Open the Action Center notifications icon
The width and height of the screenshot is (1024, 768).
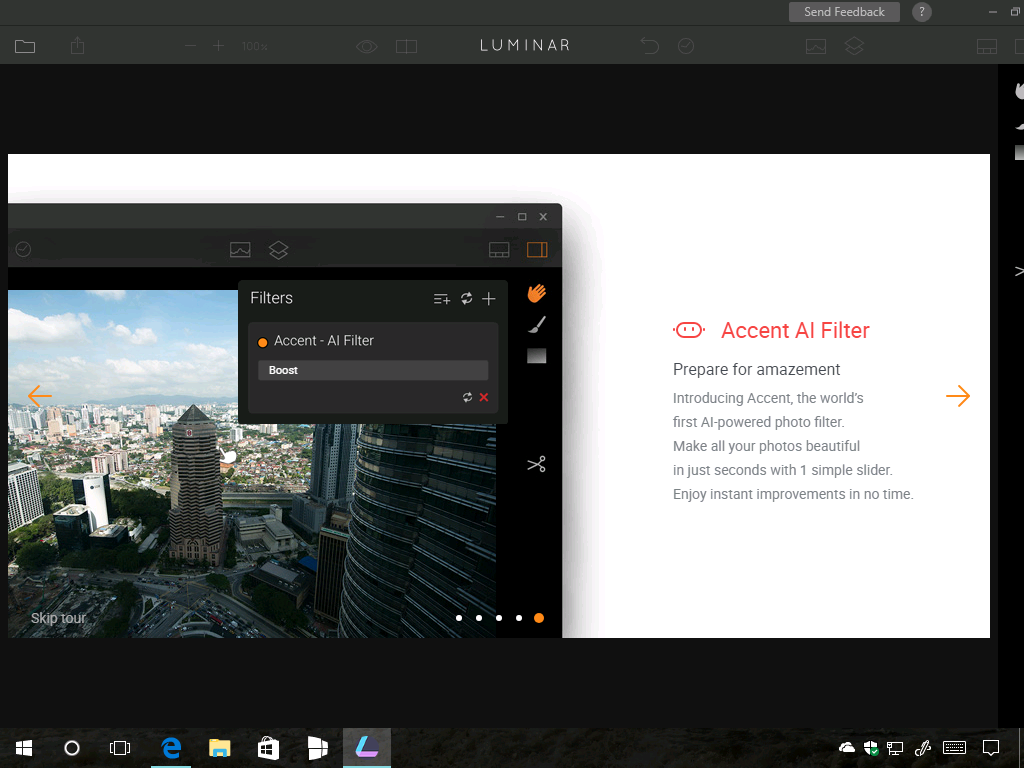click(991, 748)
